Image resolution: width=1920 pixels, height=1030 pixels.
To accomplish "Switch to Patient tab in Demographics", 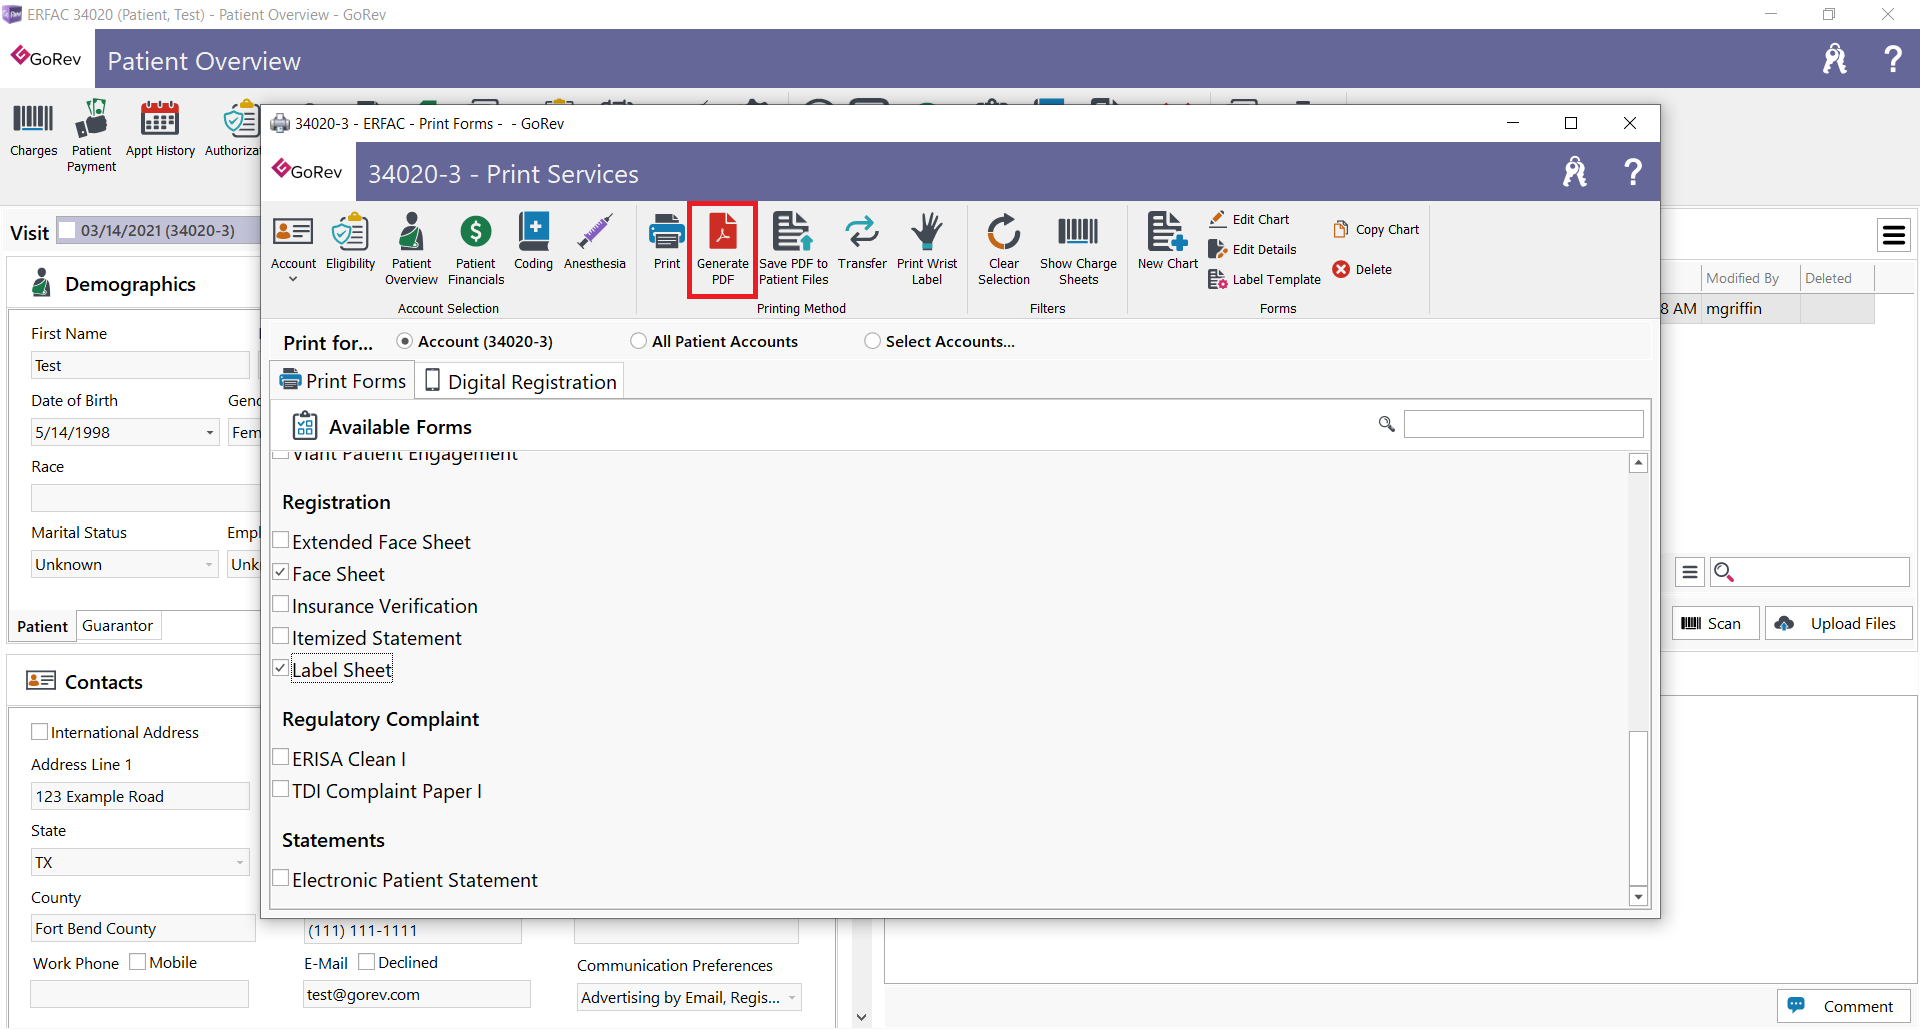I will point(43,626).
